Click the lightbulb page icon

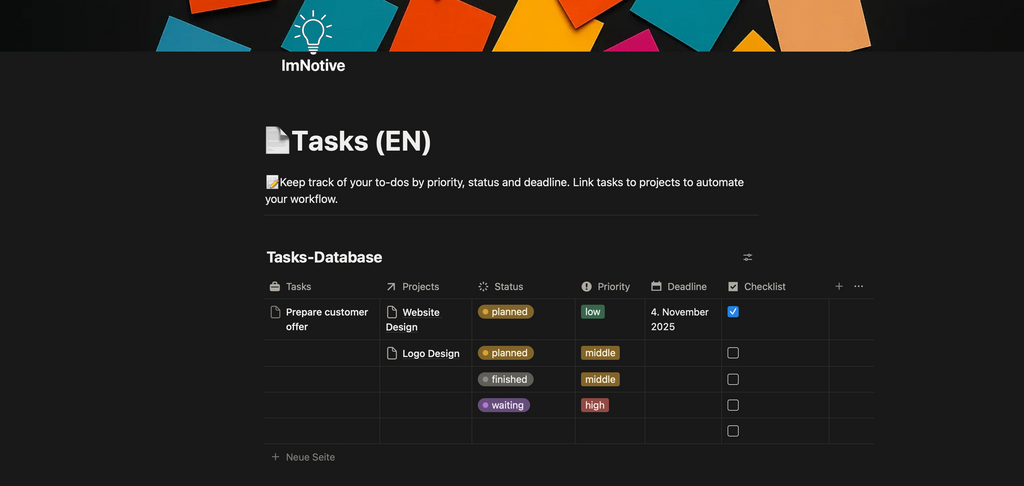[313, 32]
